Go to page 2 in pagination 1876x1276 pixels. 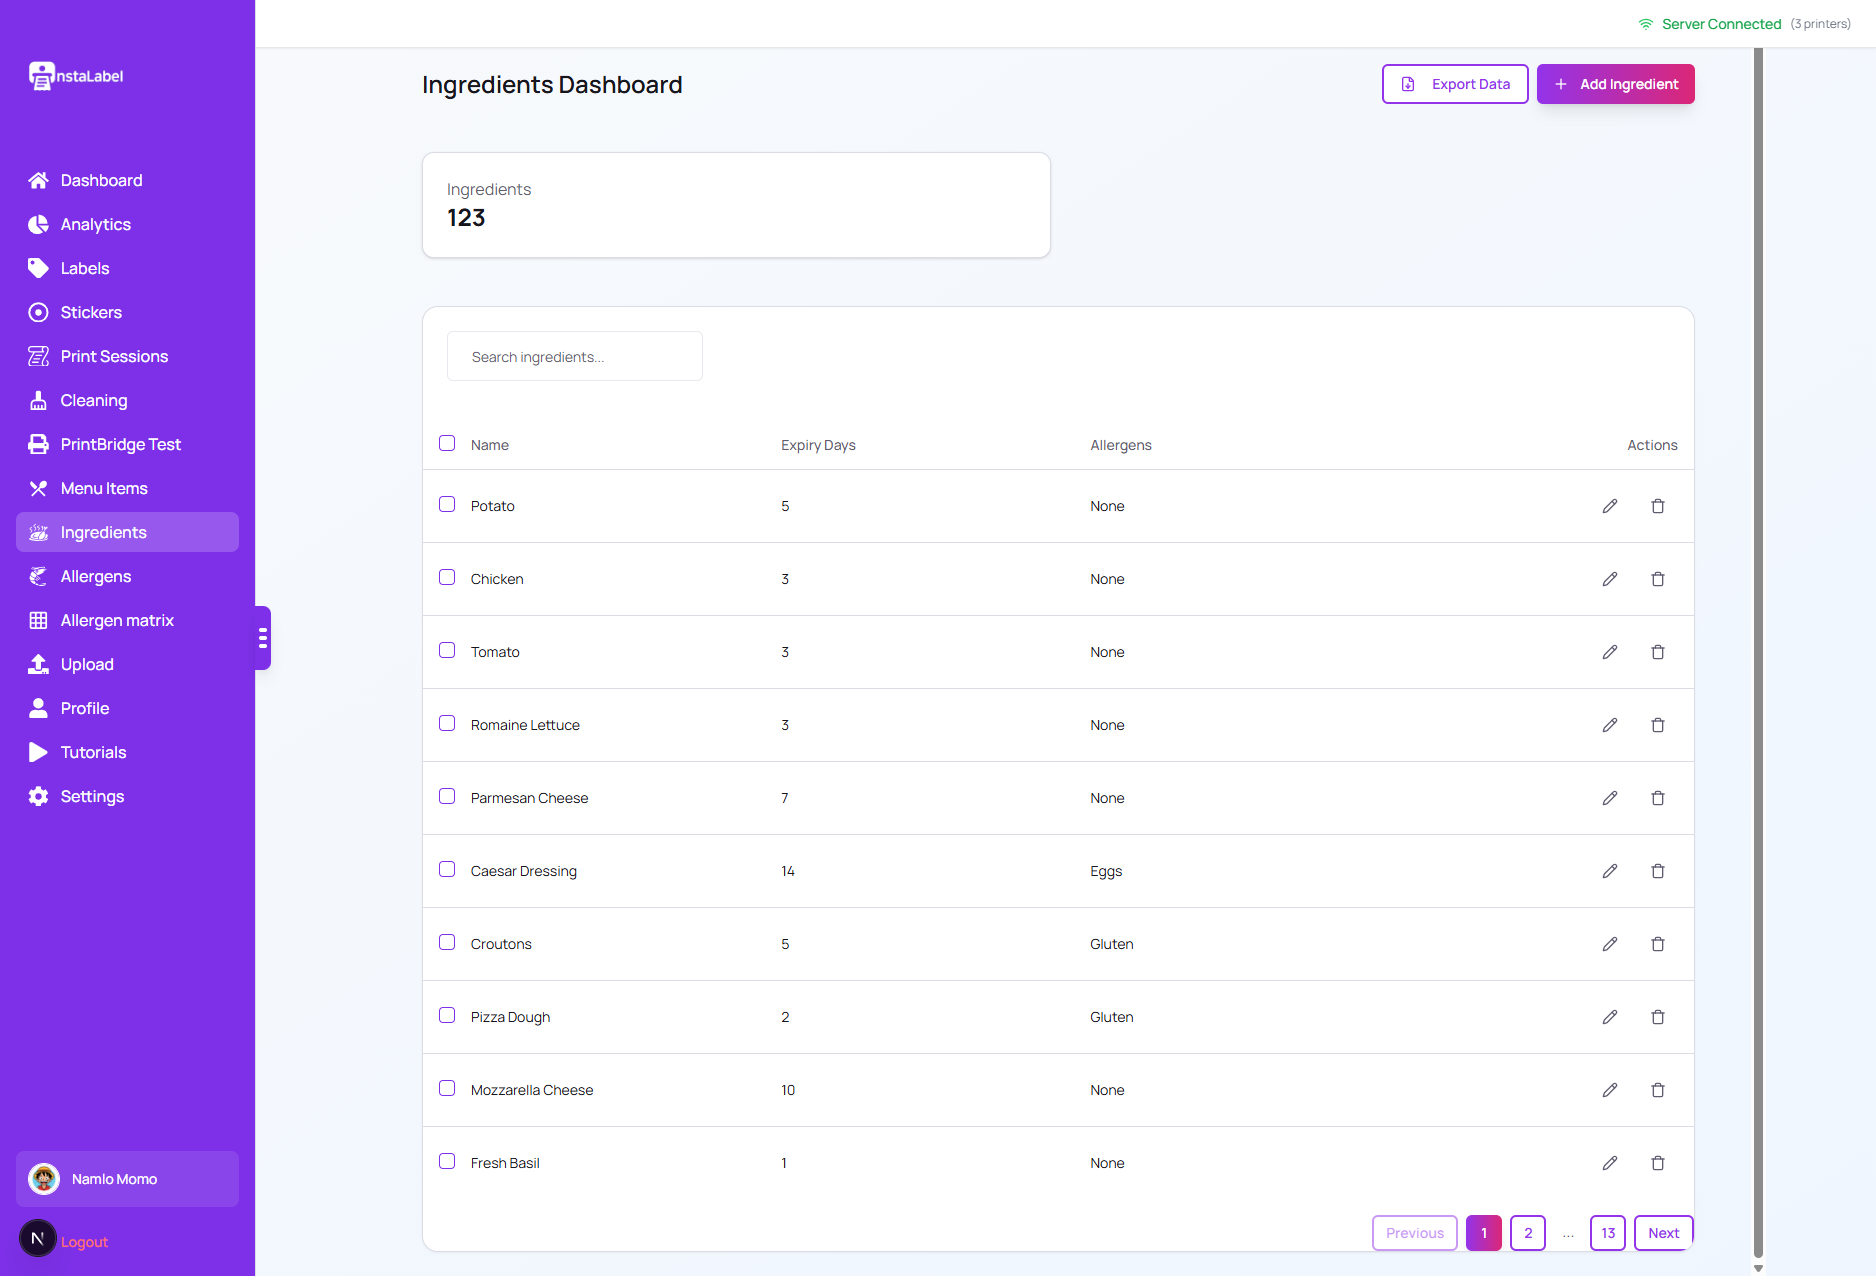click(x=1527, y=1233)
